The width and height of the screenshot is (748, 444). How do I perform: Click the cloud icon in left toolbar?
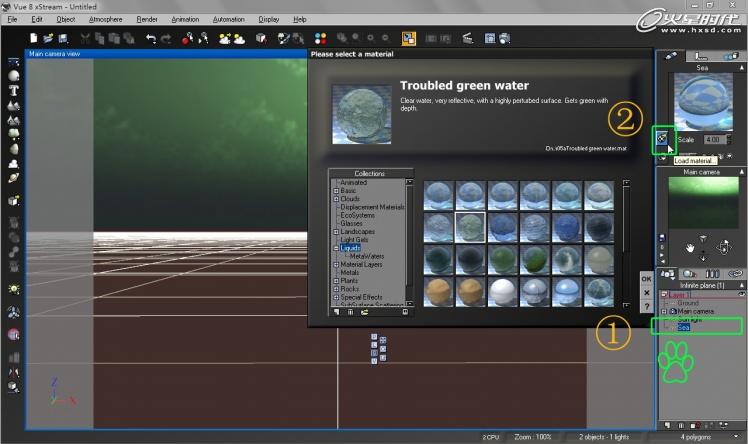click(13, 164)
